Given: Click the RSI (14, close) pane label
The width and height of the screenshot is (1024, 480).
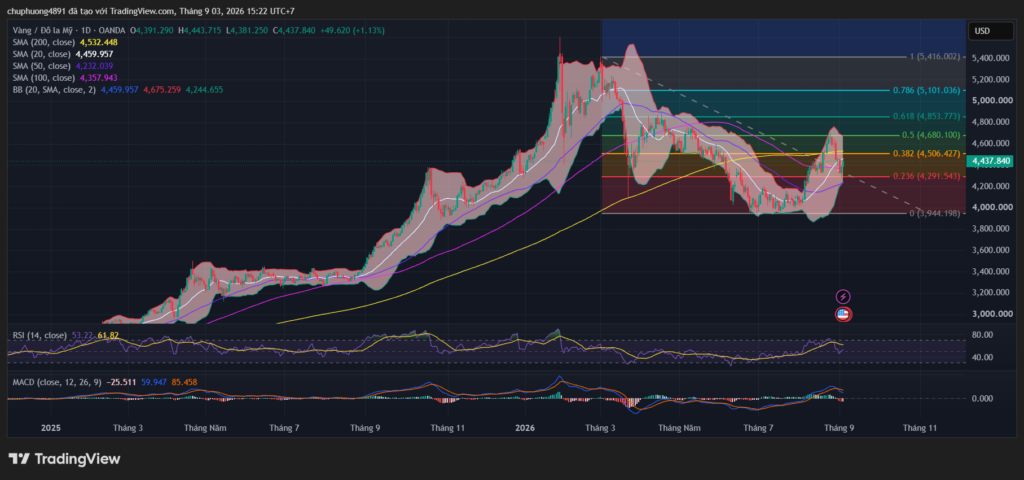Looking at the screenshot, I should (39, 335).
